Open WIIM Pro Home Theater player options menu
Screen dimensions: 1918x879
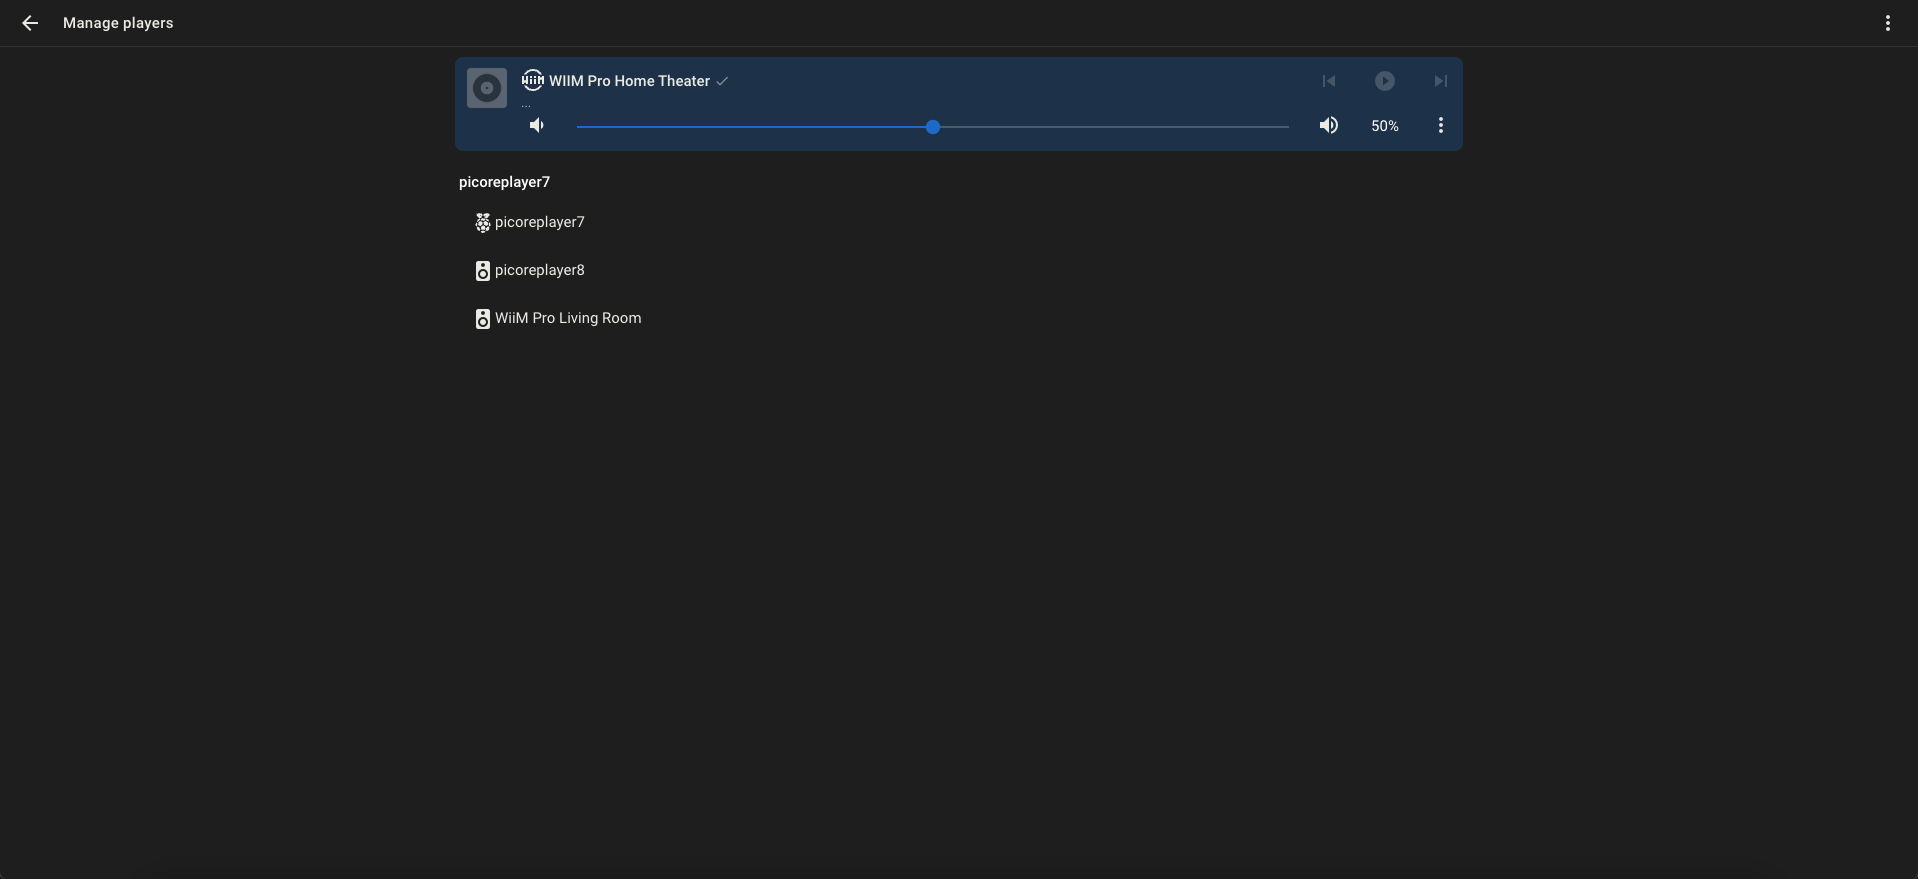[1441, 125]
